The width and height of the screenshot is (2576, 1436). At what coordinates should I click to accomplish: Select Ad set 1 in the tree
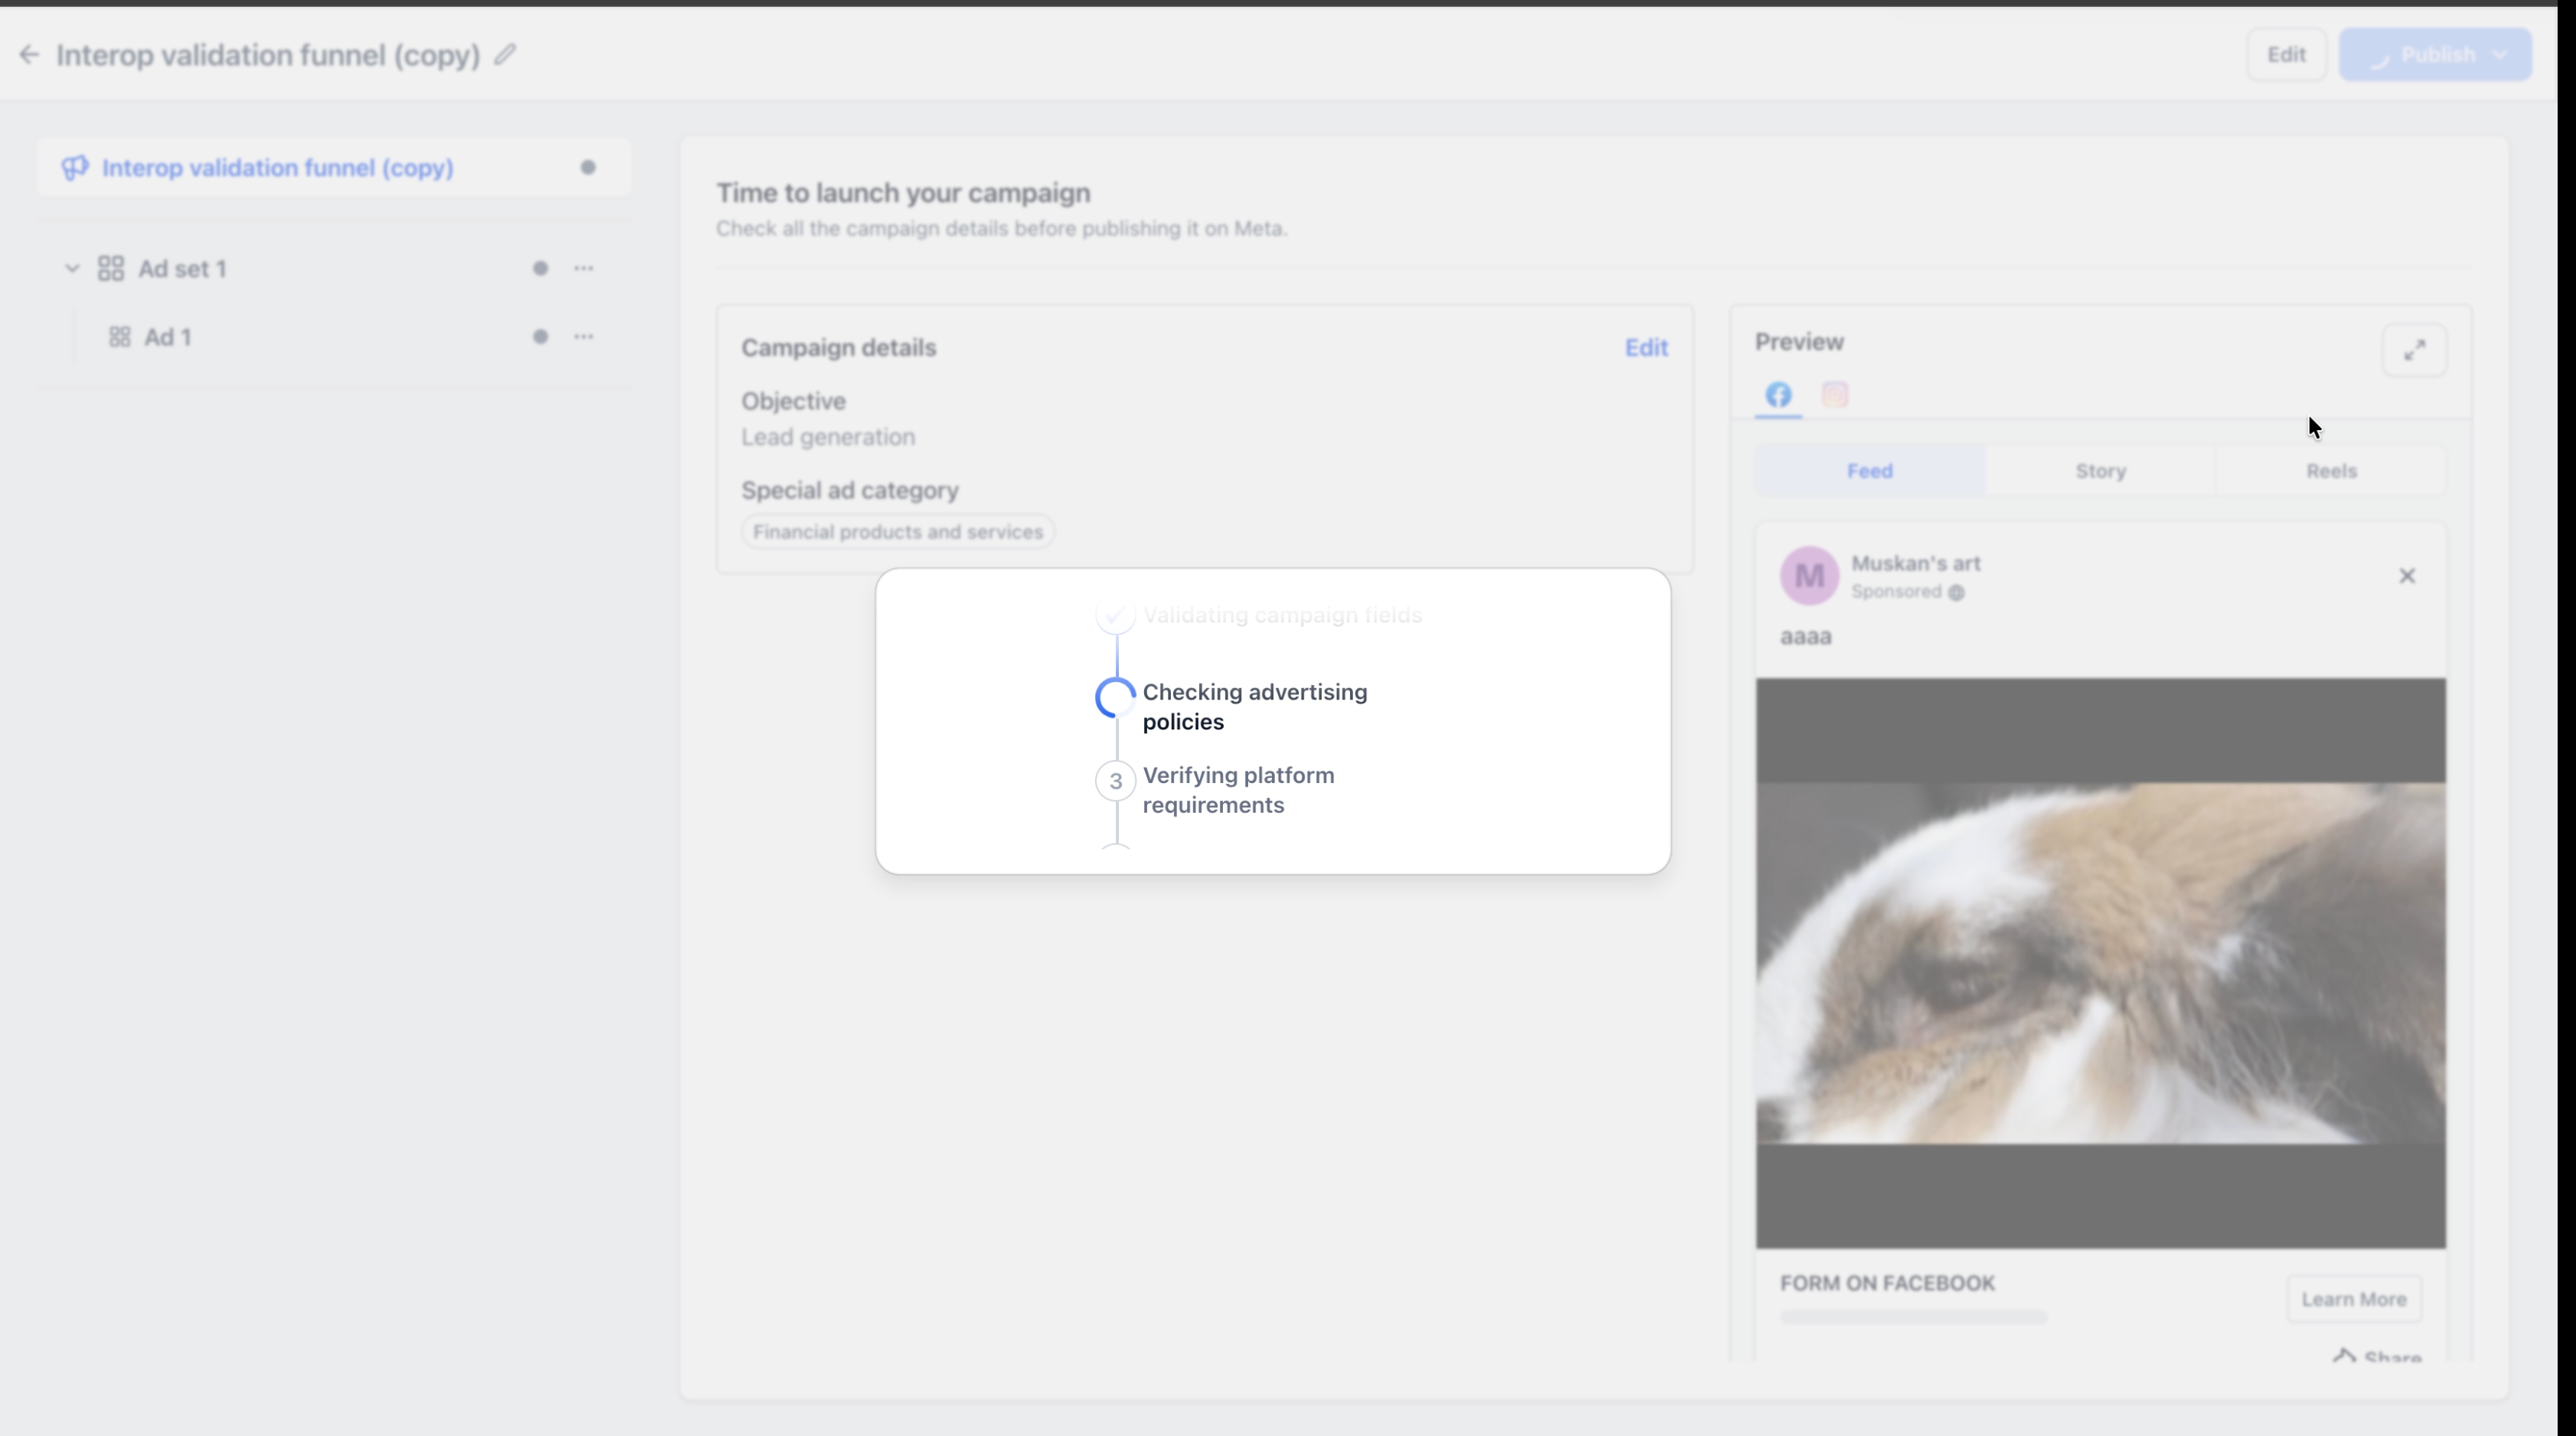(x=182, y=268)
